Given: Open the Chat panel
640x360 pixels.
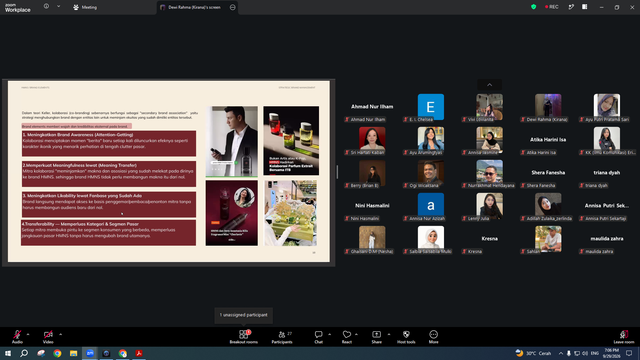Looking at the screenshot, I should (x=318, y=337).
